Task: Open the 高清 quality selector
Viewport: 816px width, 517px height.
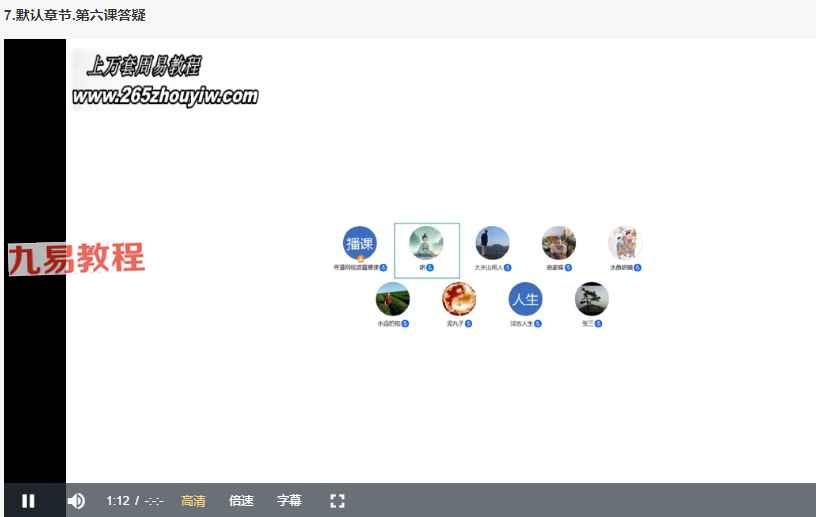Action: (x=193, y=500)
